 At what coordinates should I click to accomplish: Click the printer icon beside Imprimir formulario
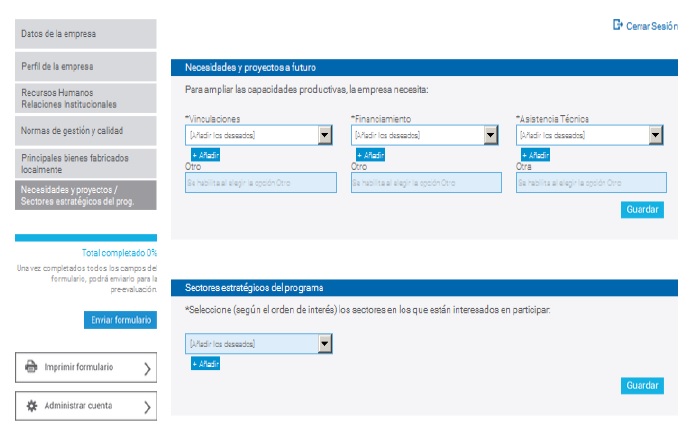(32, 367)
